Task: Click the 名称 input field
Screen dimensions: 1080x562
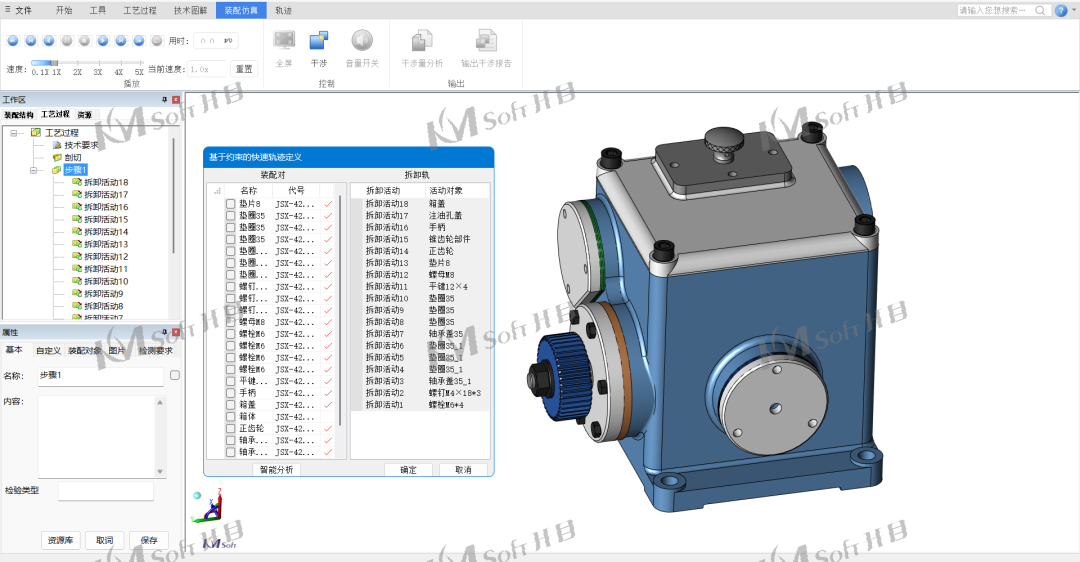Action: click(100, 376)
